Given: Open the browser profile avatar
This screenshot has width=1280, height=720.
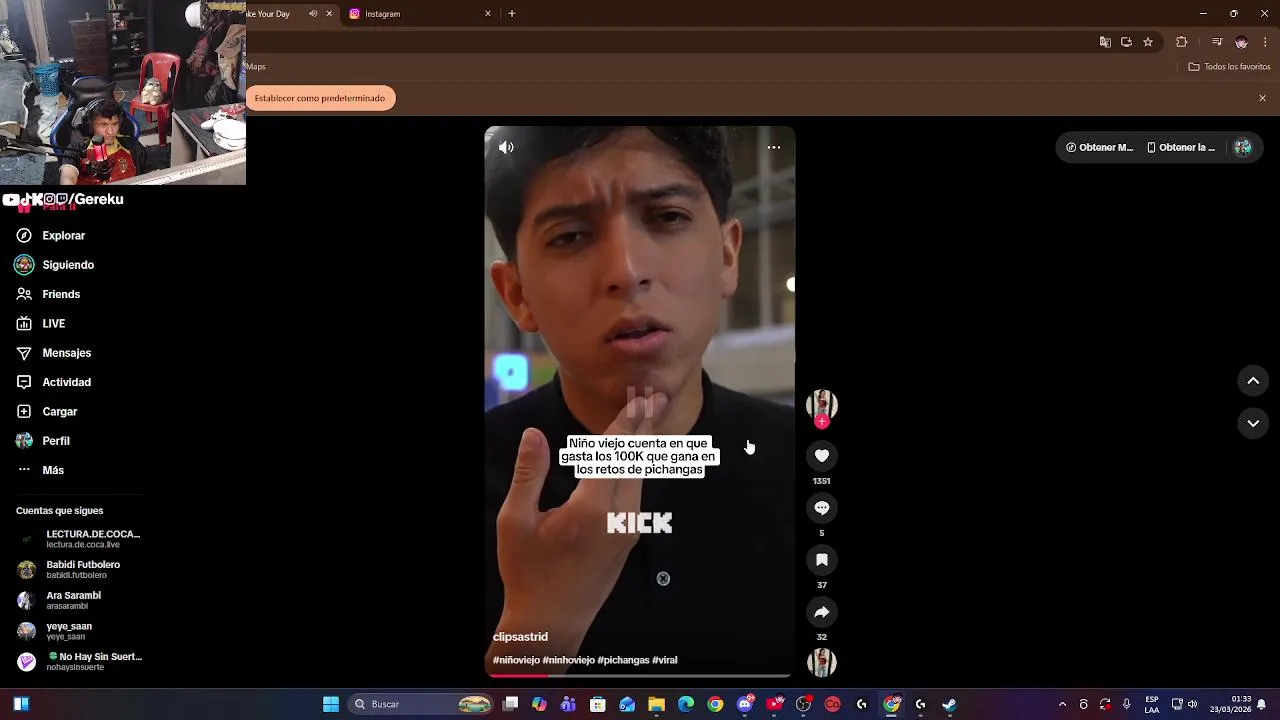Looking at the screenshot, I should (x=1241, y=42).
